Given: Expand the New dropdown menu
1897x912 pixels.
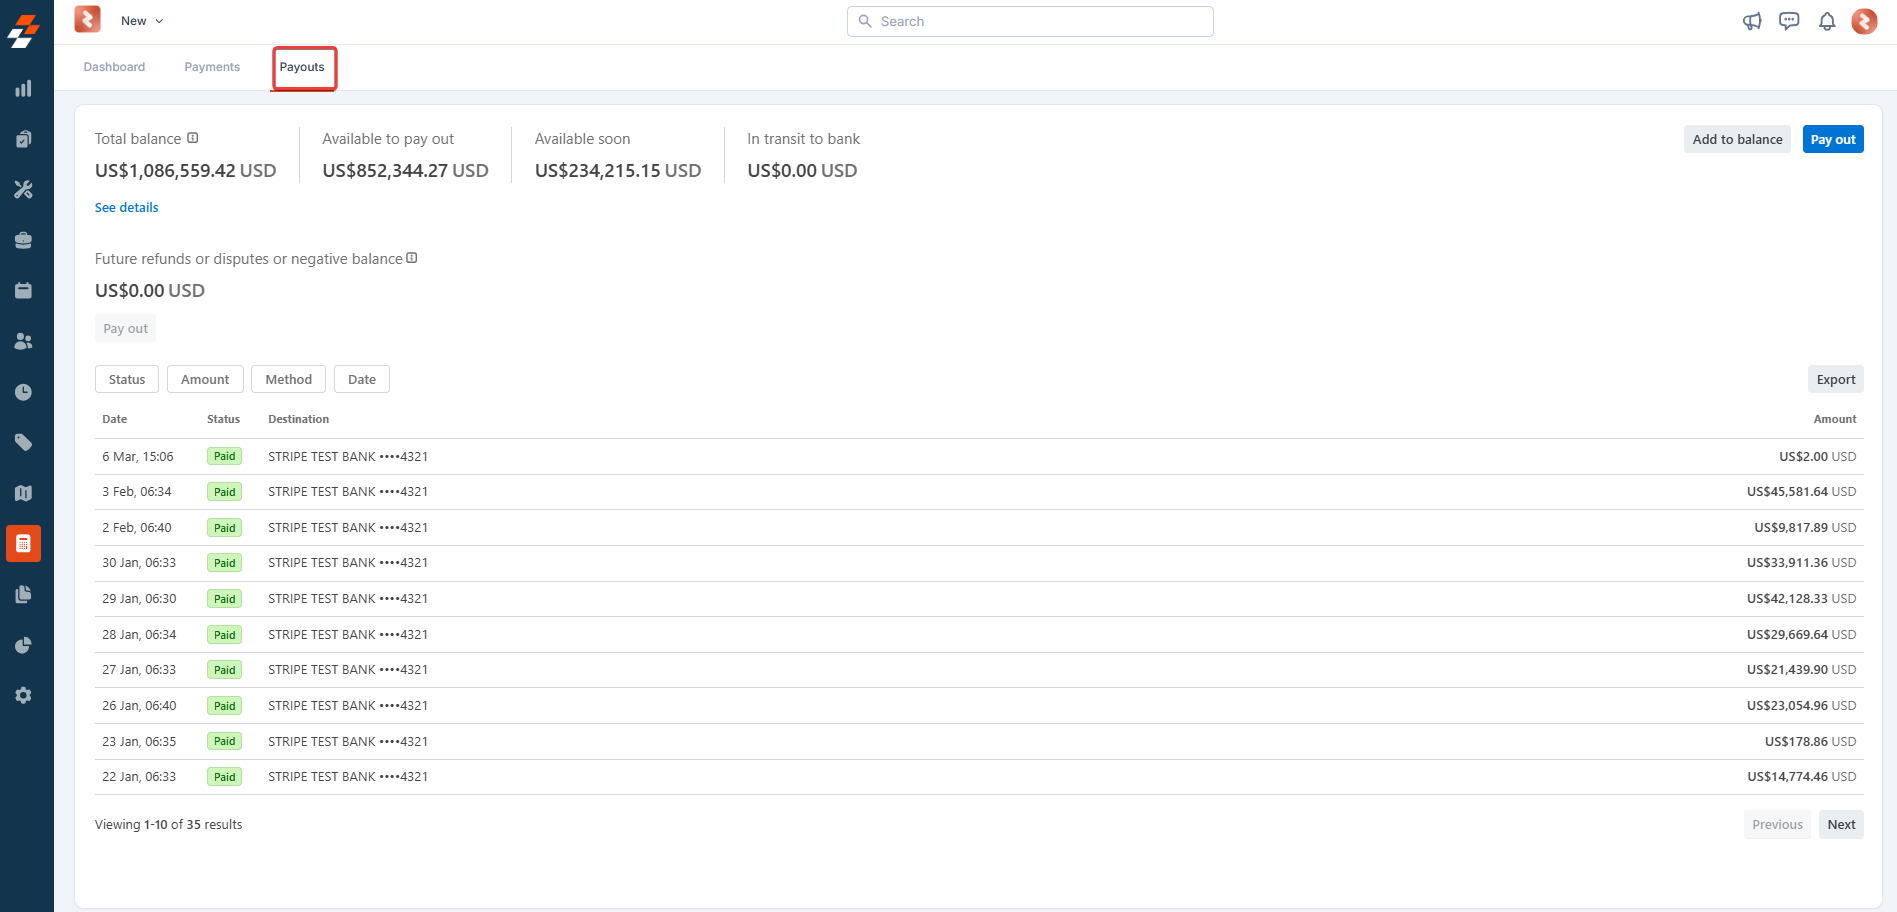Looking at the screenshot, I should pyautogui.click(x=142, y=21).
